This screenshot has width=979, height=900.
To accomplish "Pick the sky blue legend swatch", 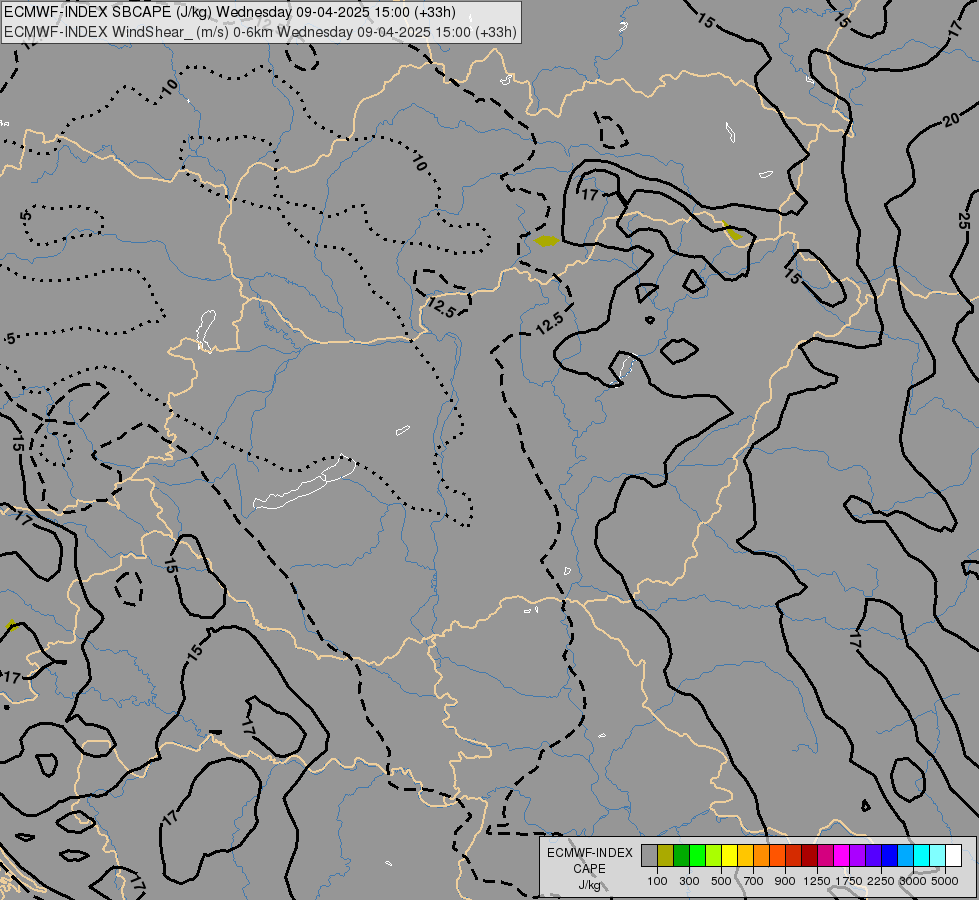I will 905,855.
